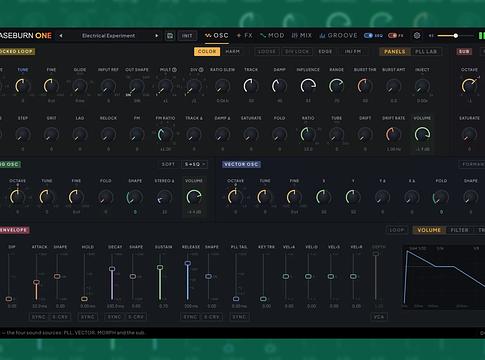The width and height of the screenshot is (485, 360).
Task: Click the TUBE knob
Action: point(336,134)
